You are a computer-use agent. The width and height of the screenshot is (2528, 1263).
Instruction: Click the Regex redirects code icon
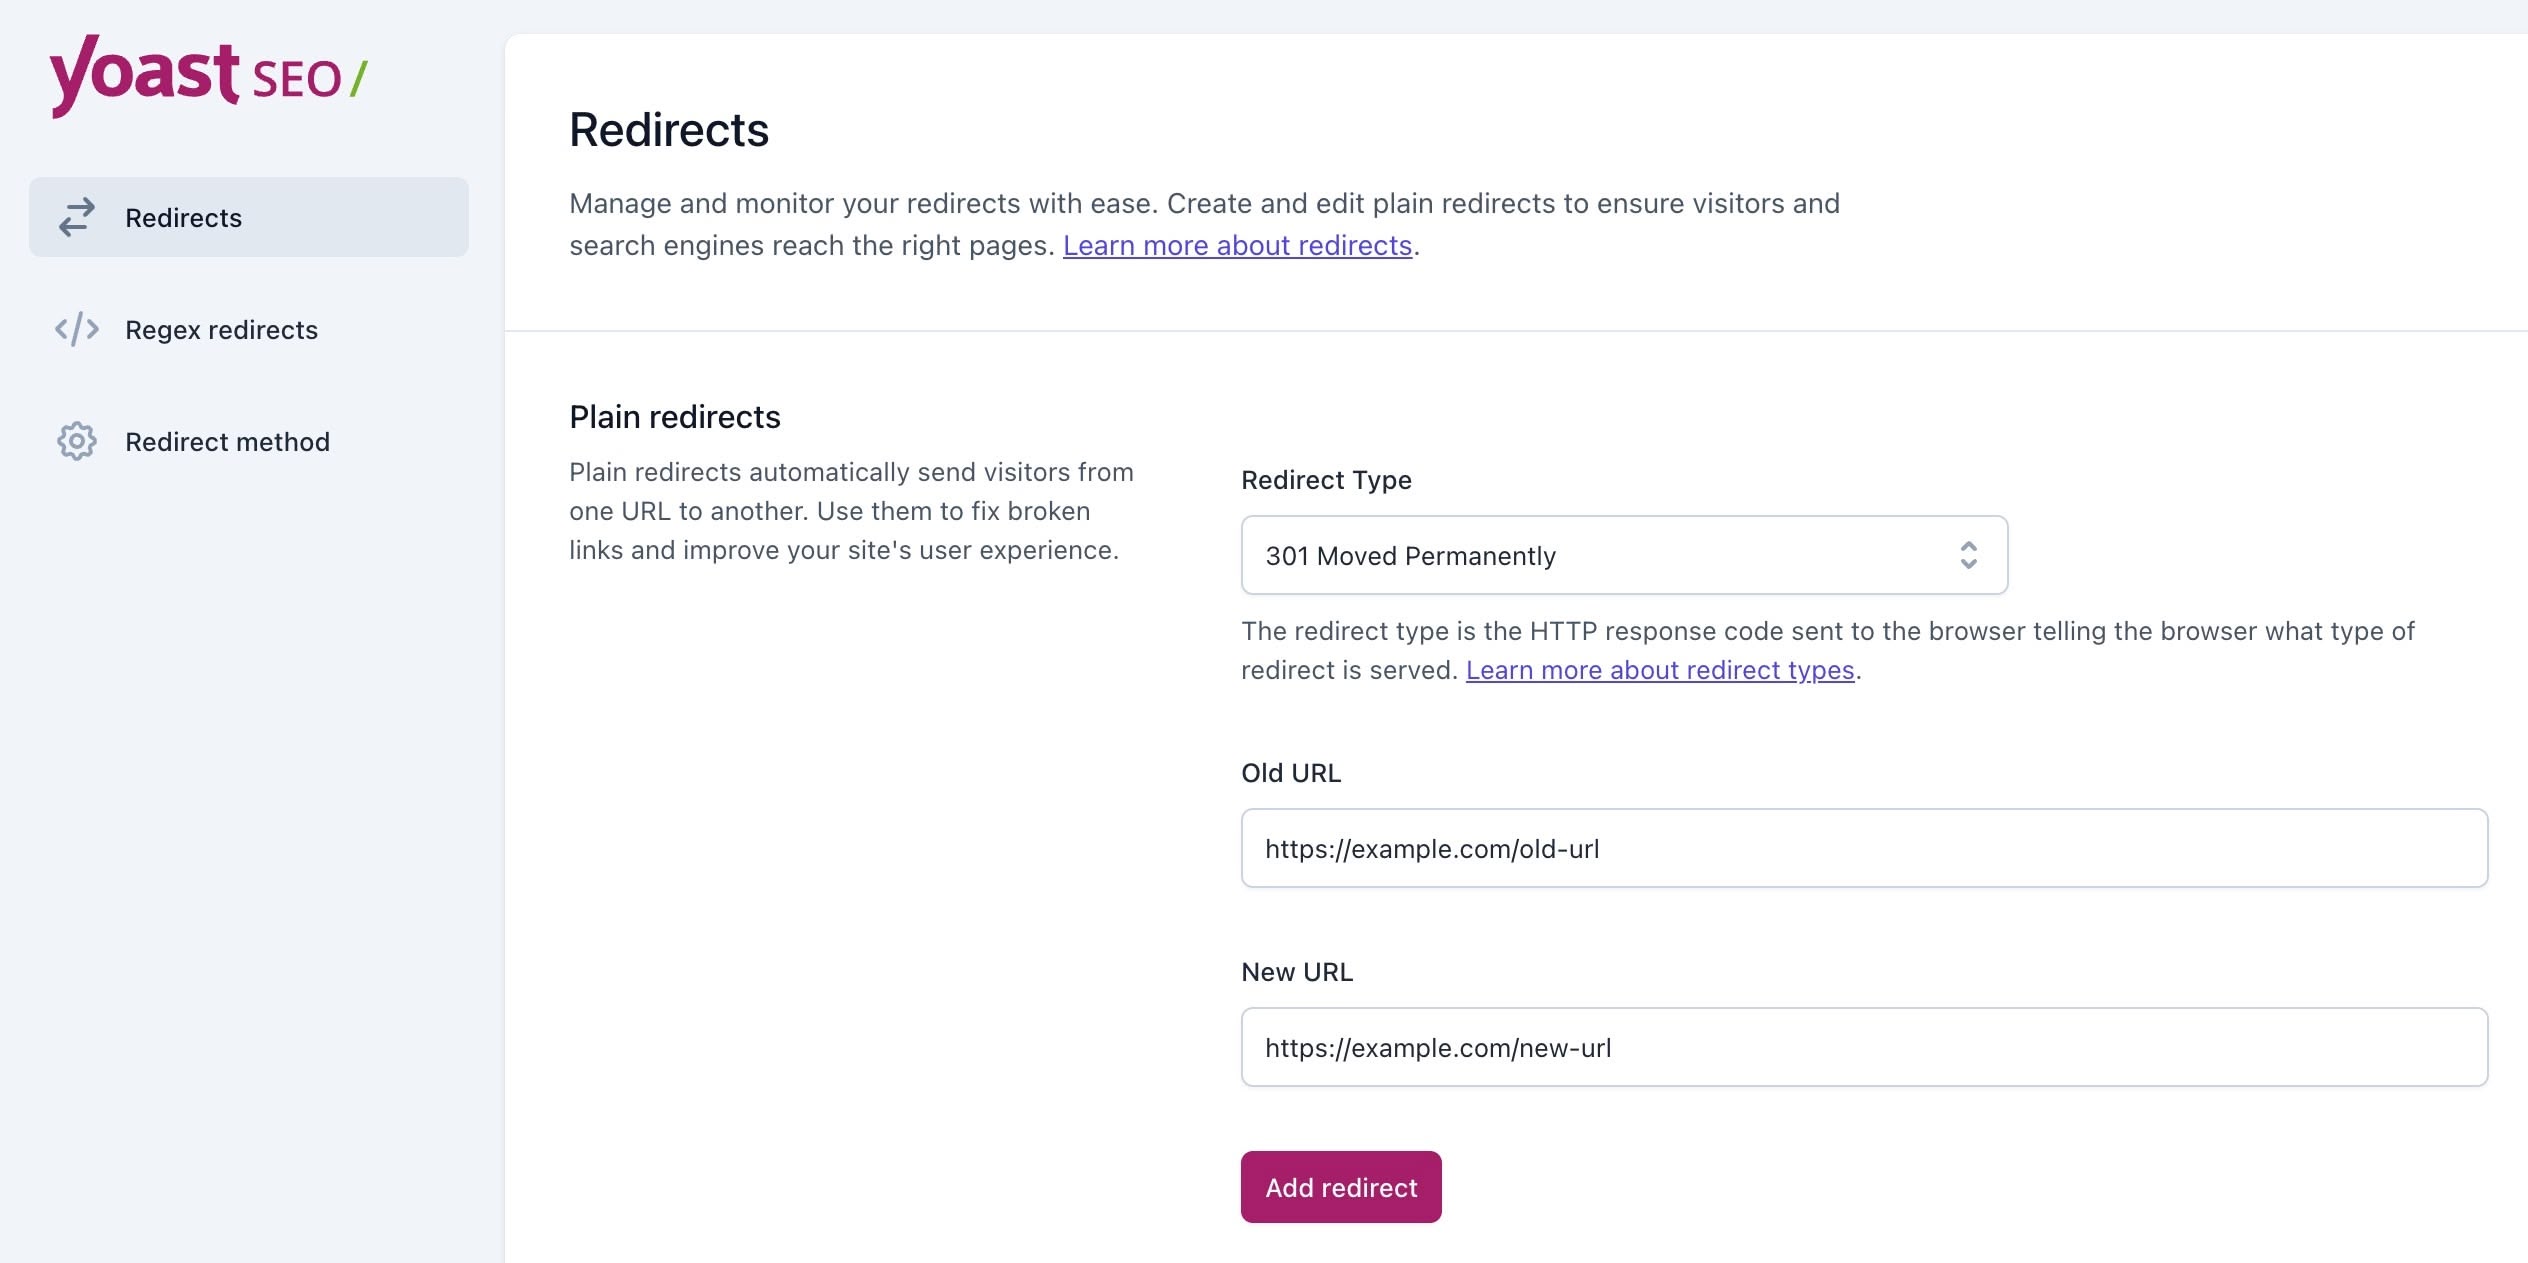[x=78, y=329]
